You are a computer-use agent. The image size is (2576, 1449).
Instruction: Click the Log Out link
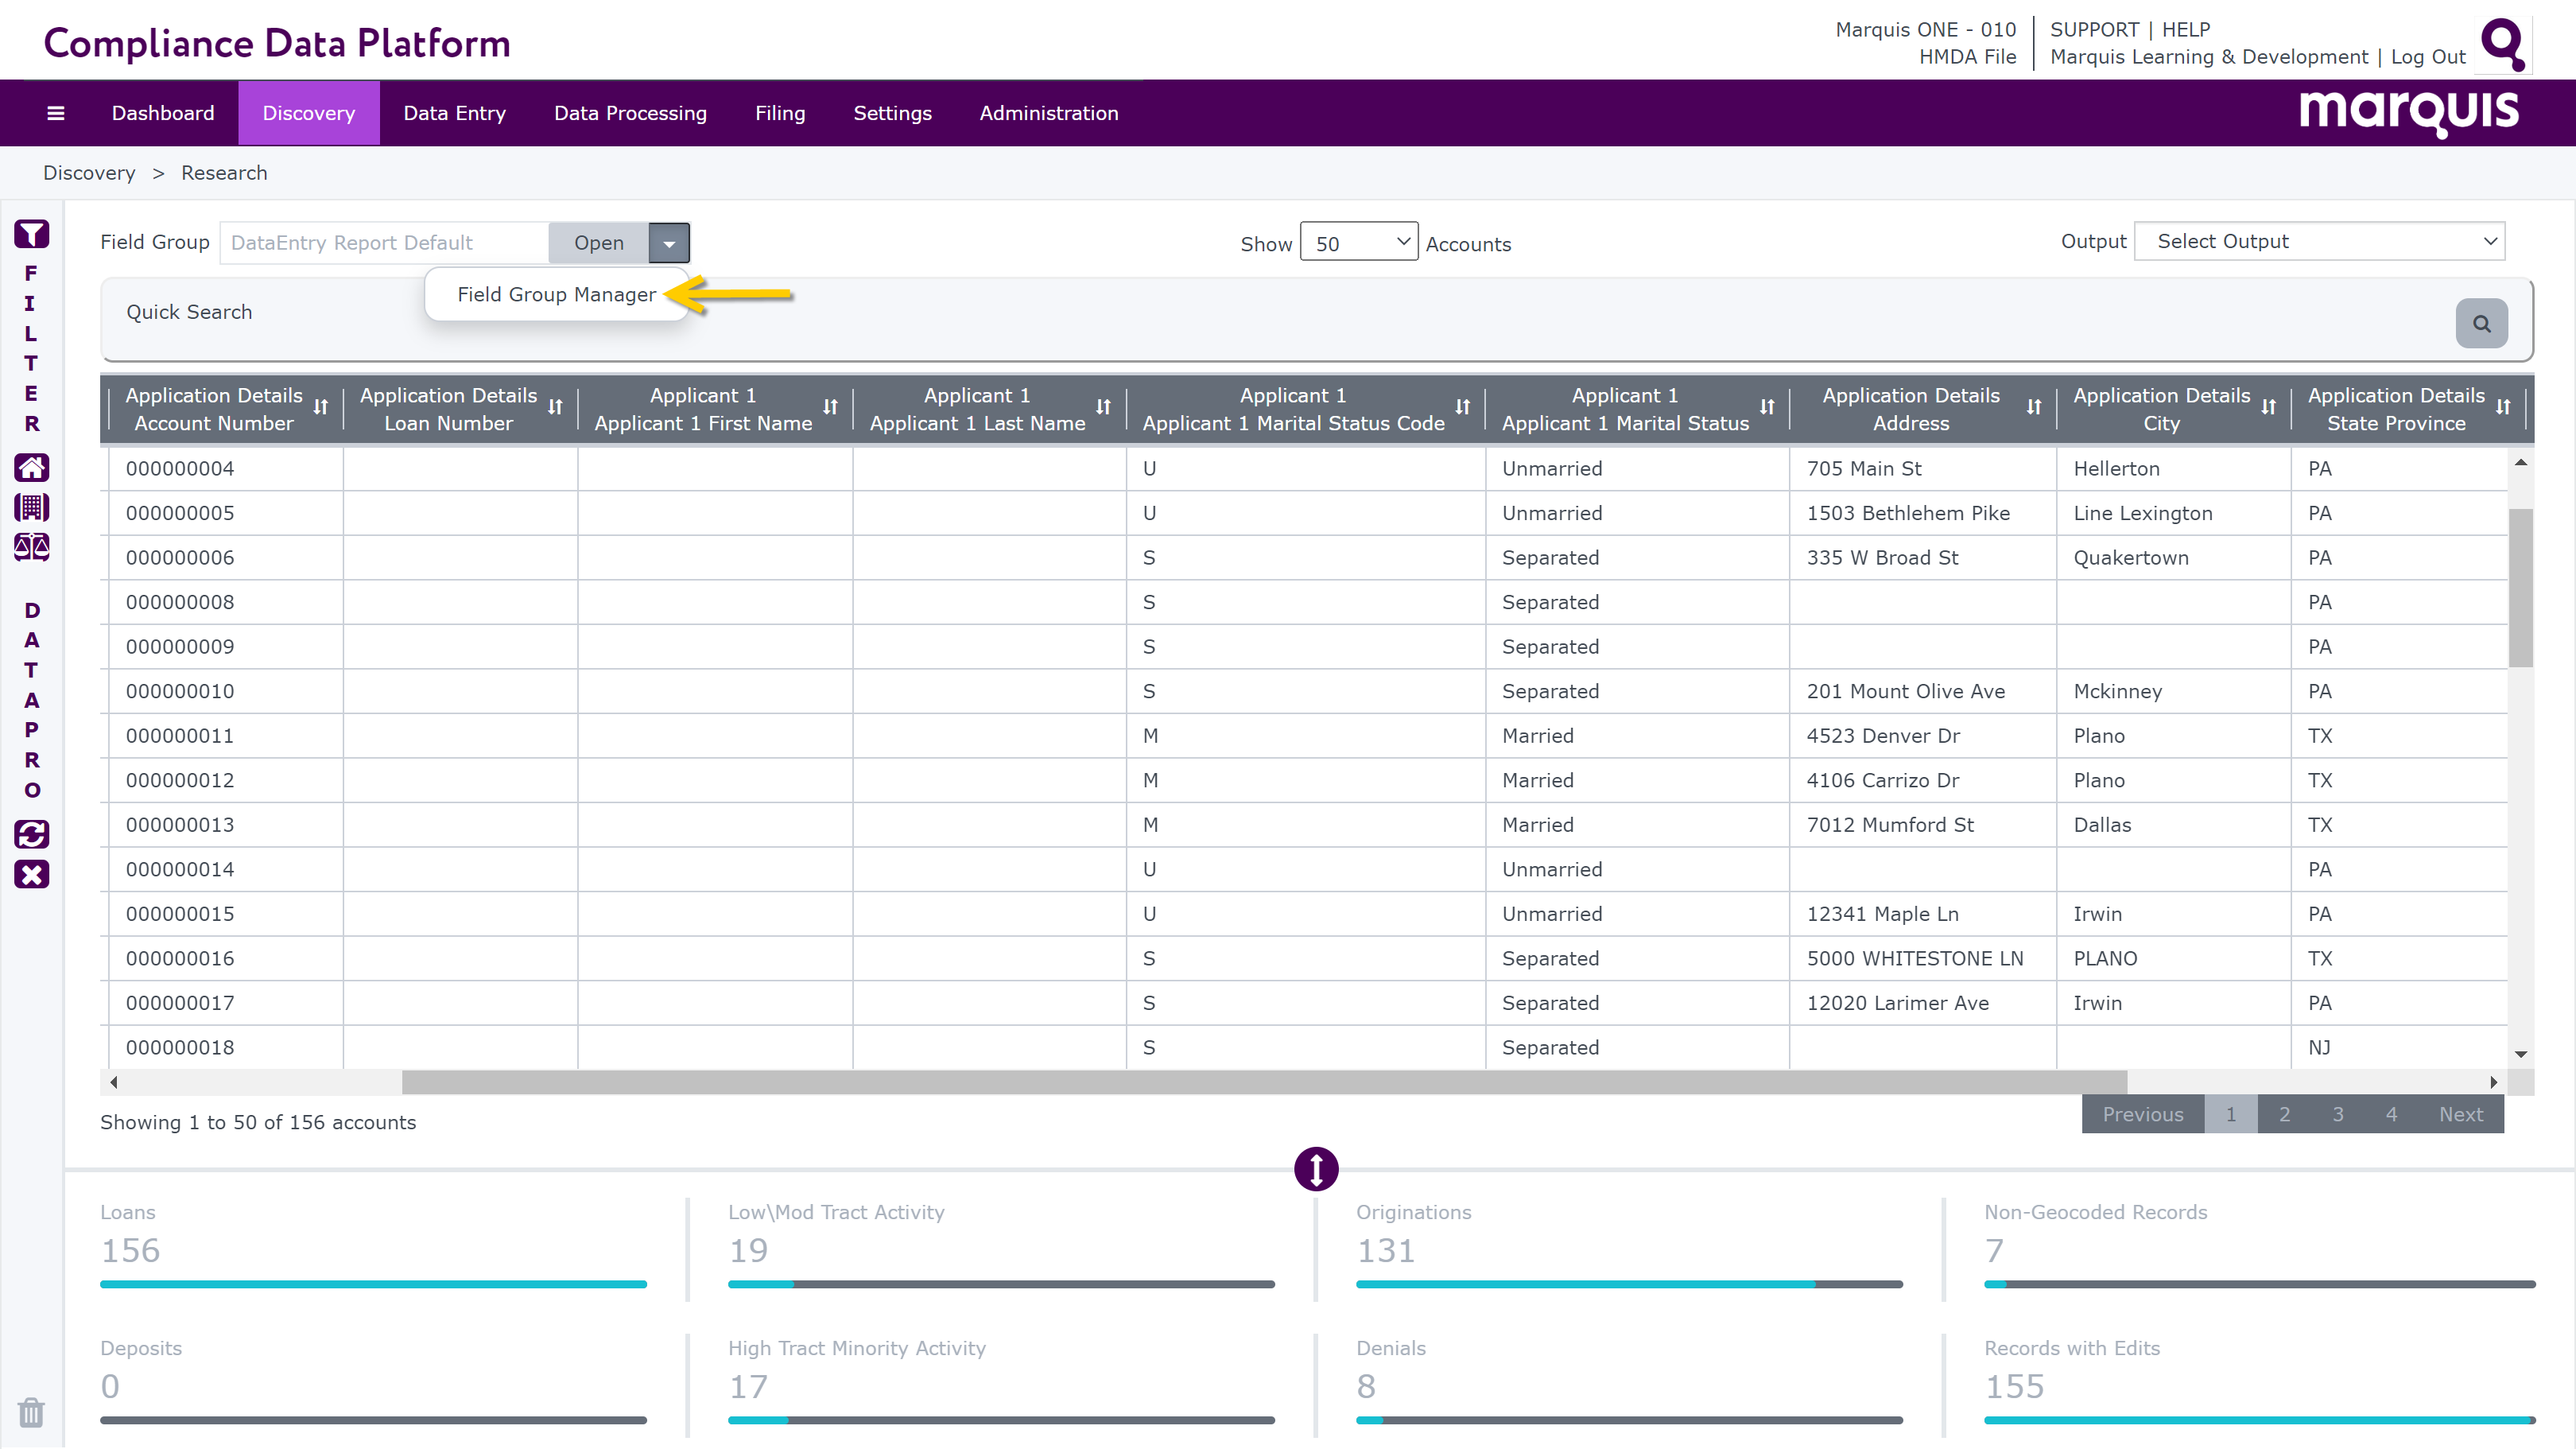tap(2429, 56)
